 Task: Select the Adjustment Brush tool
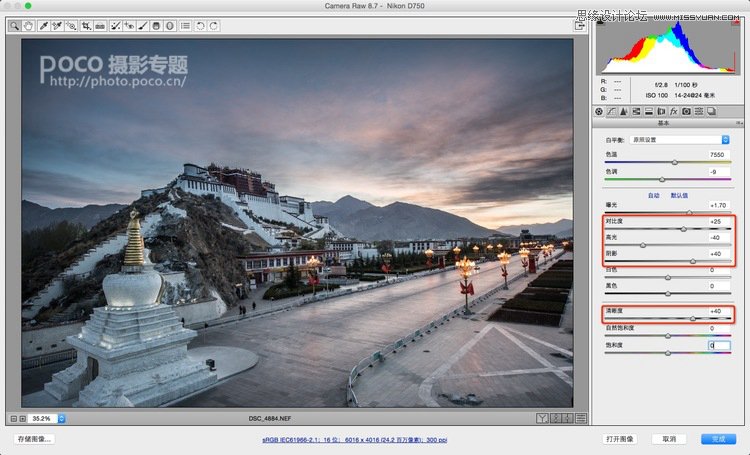(143, 26)
